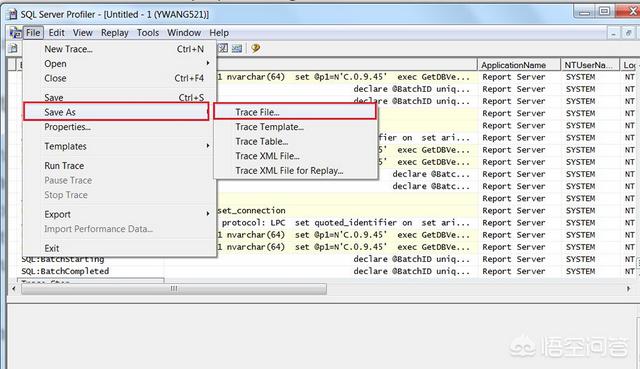This screenshot has height=369, width=640.
Task: Choose Close in the File menu
Action: click(120, 78)
